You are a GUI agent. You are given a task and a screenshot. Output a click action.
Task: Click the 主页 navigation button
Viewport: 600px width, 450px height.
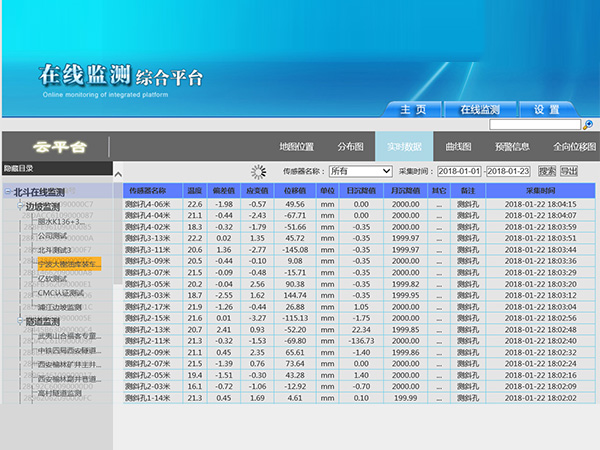click(x=413, y=109)
